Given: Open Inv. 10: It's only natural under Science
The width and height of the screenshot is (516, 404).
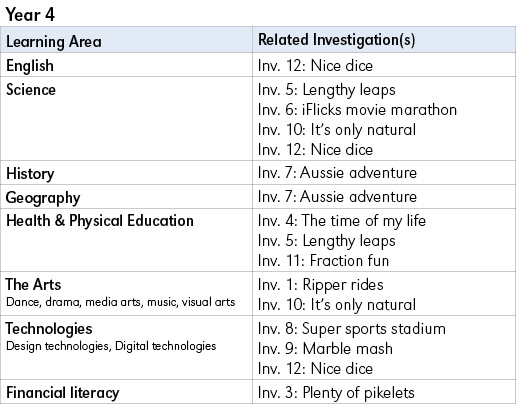Looking at the screenshot, I should [337, 130].
